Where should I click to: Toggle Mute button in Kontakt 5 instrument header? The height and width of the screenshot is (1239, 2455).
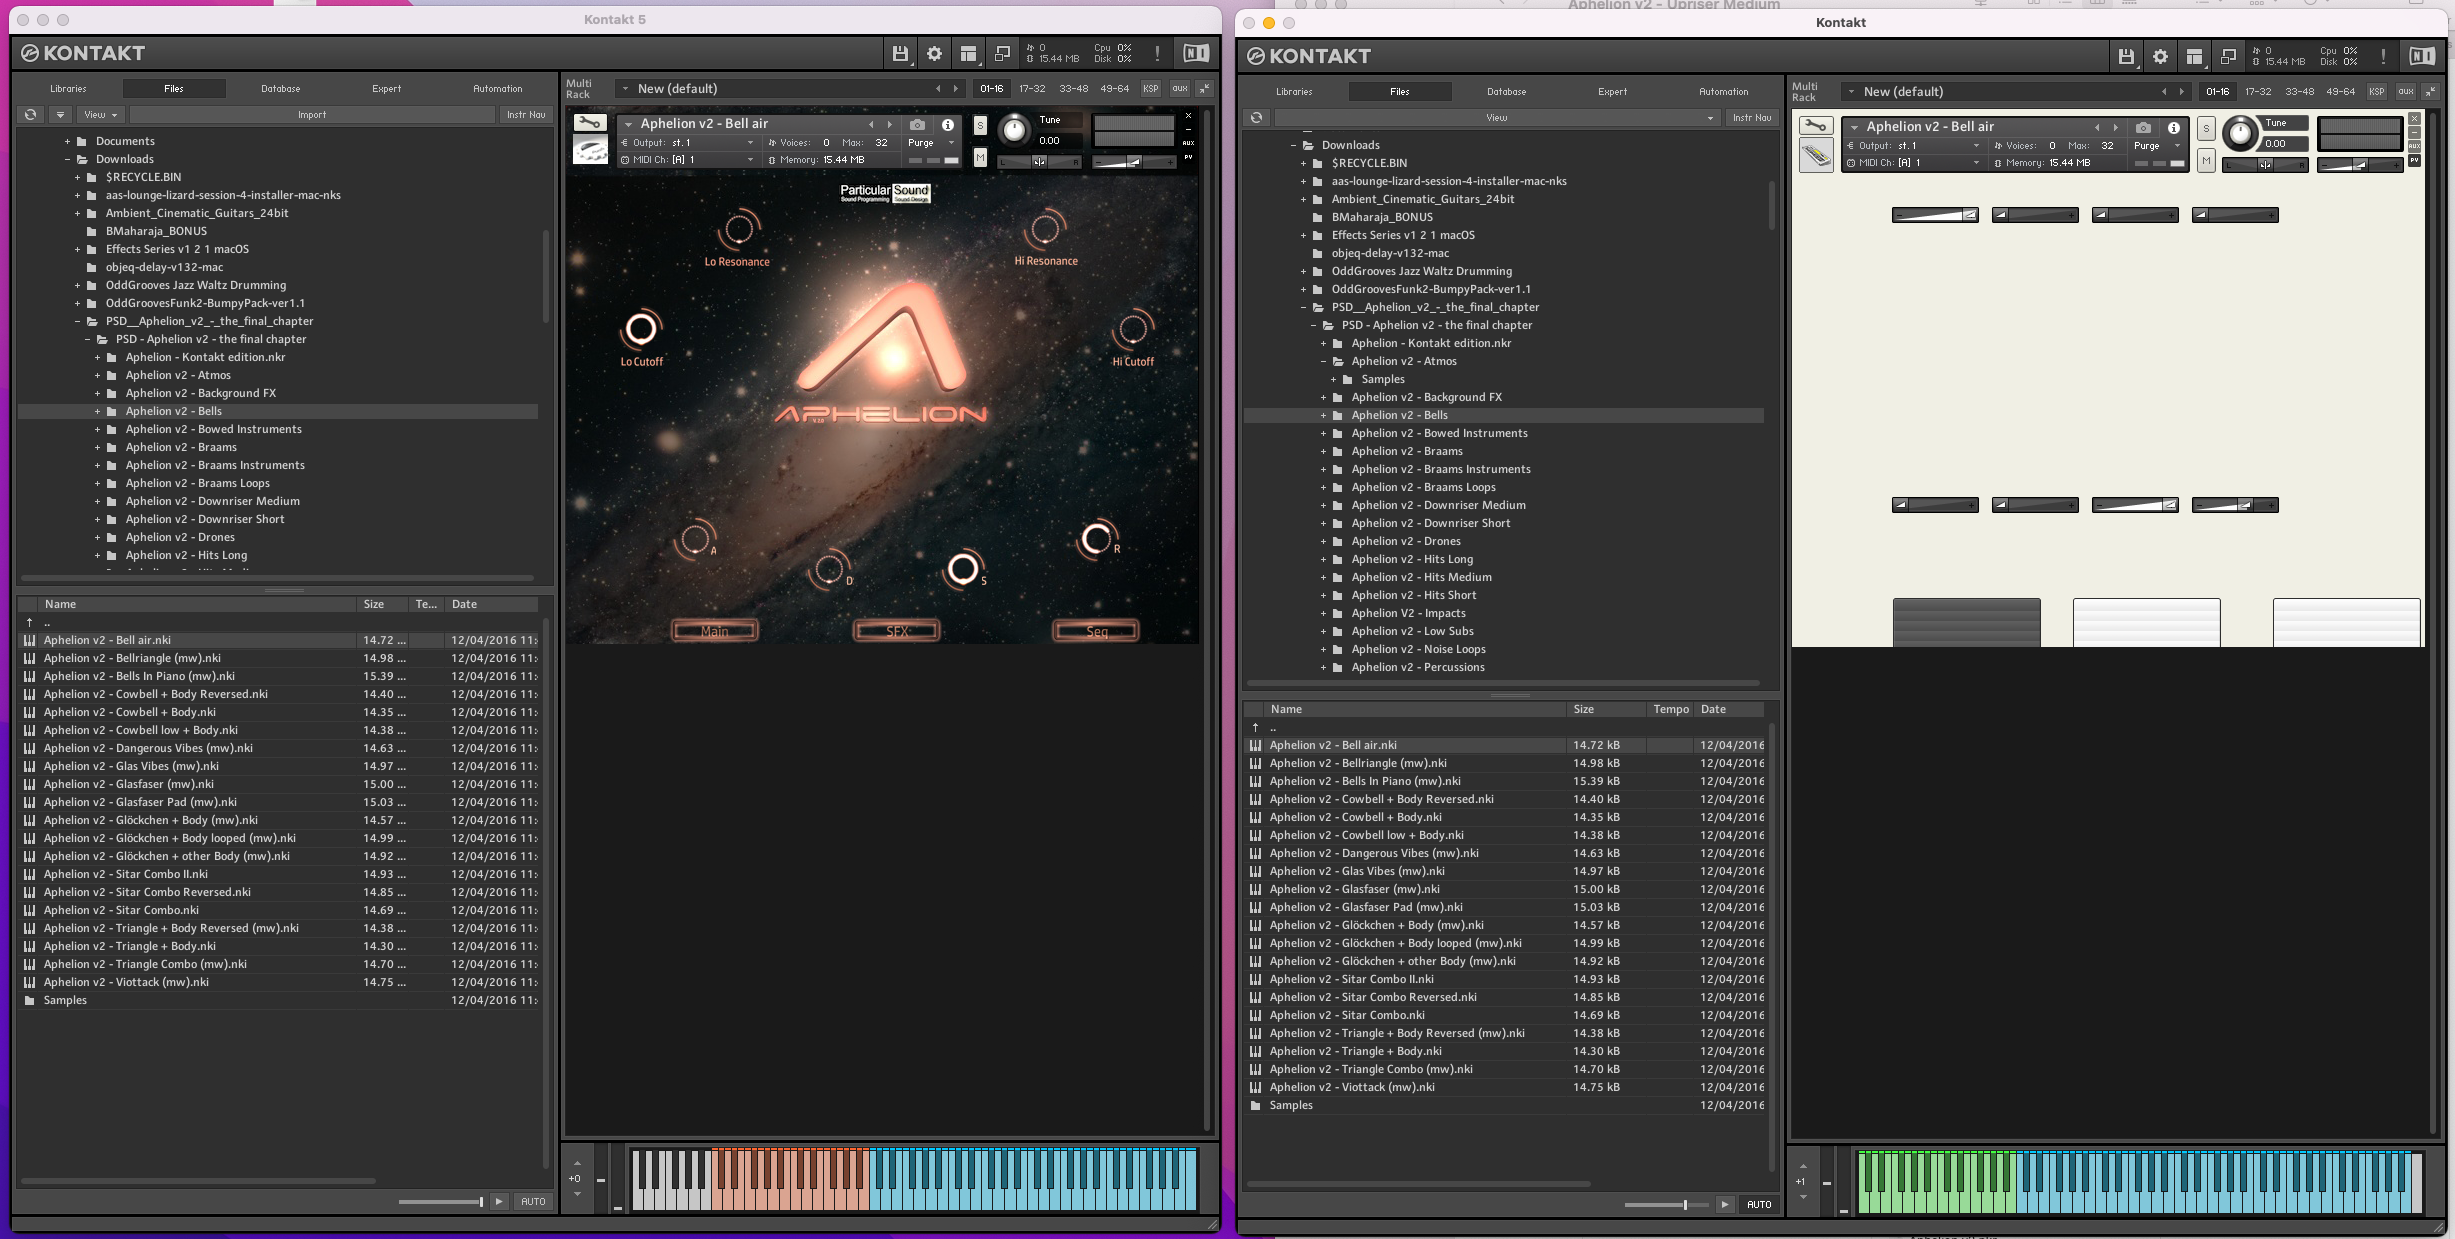[980, 157]
